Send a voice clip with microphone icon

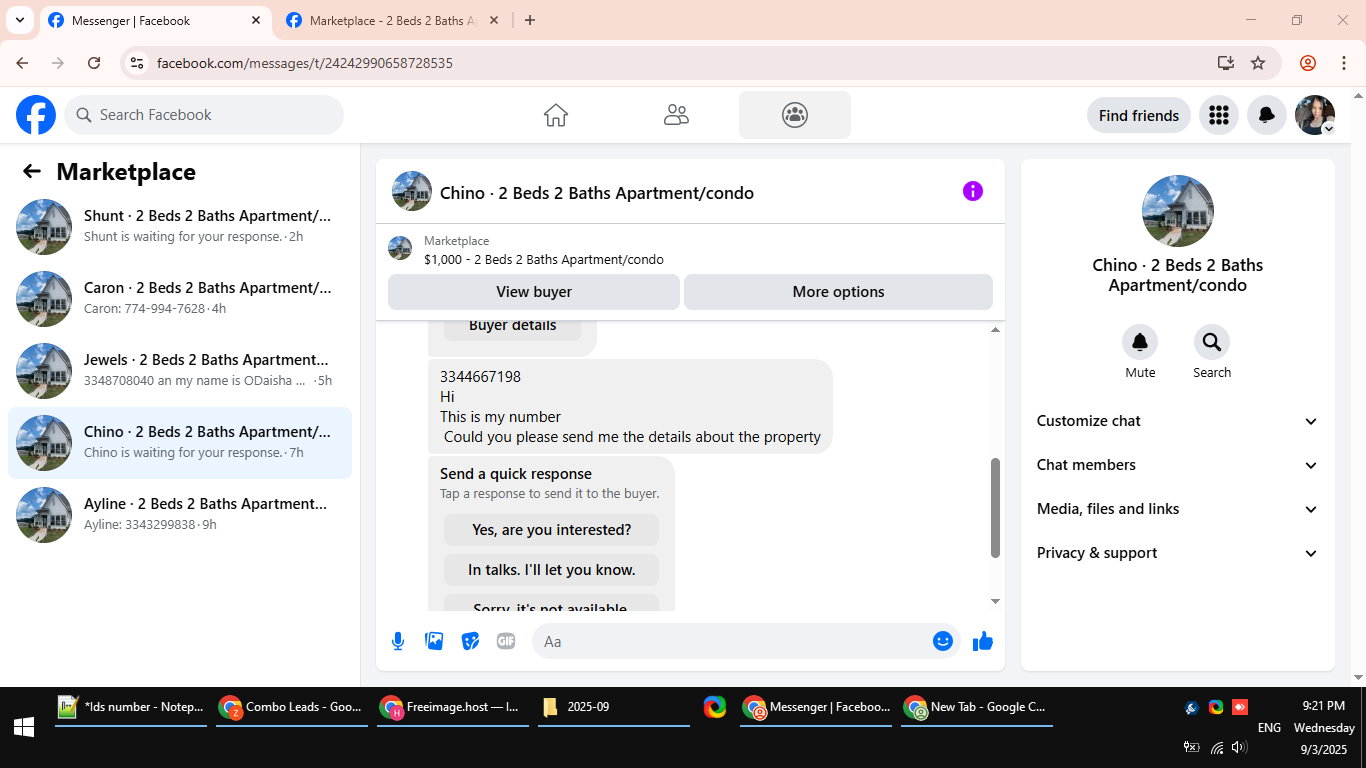click(x=398, y=641)
